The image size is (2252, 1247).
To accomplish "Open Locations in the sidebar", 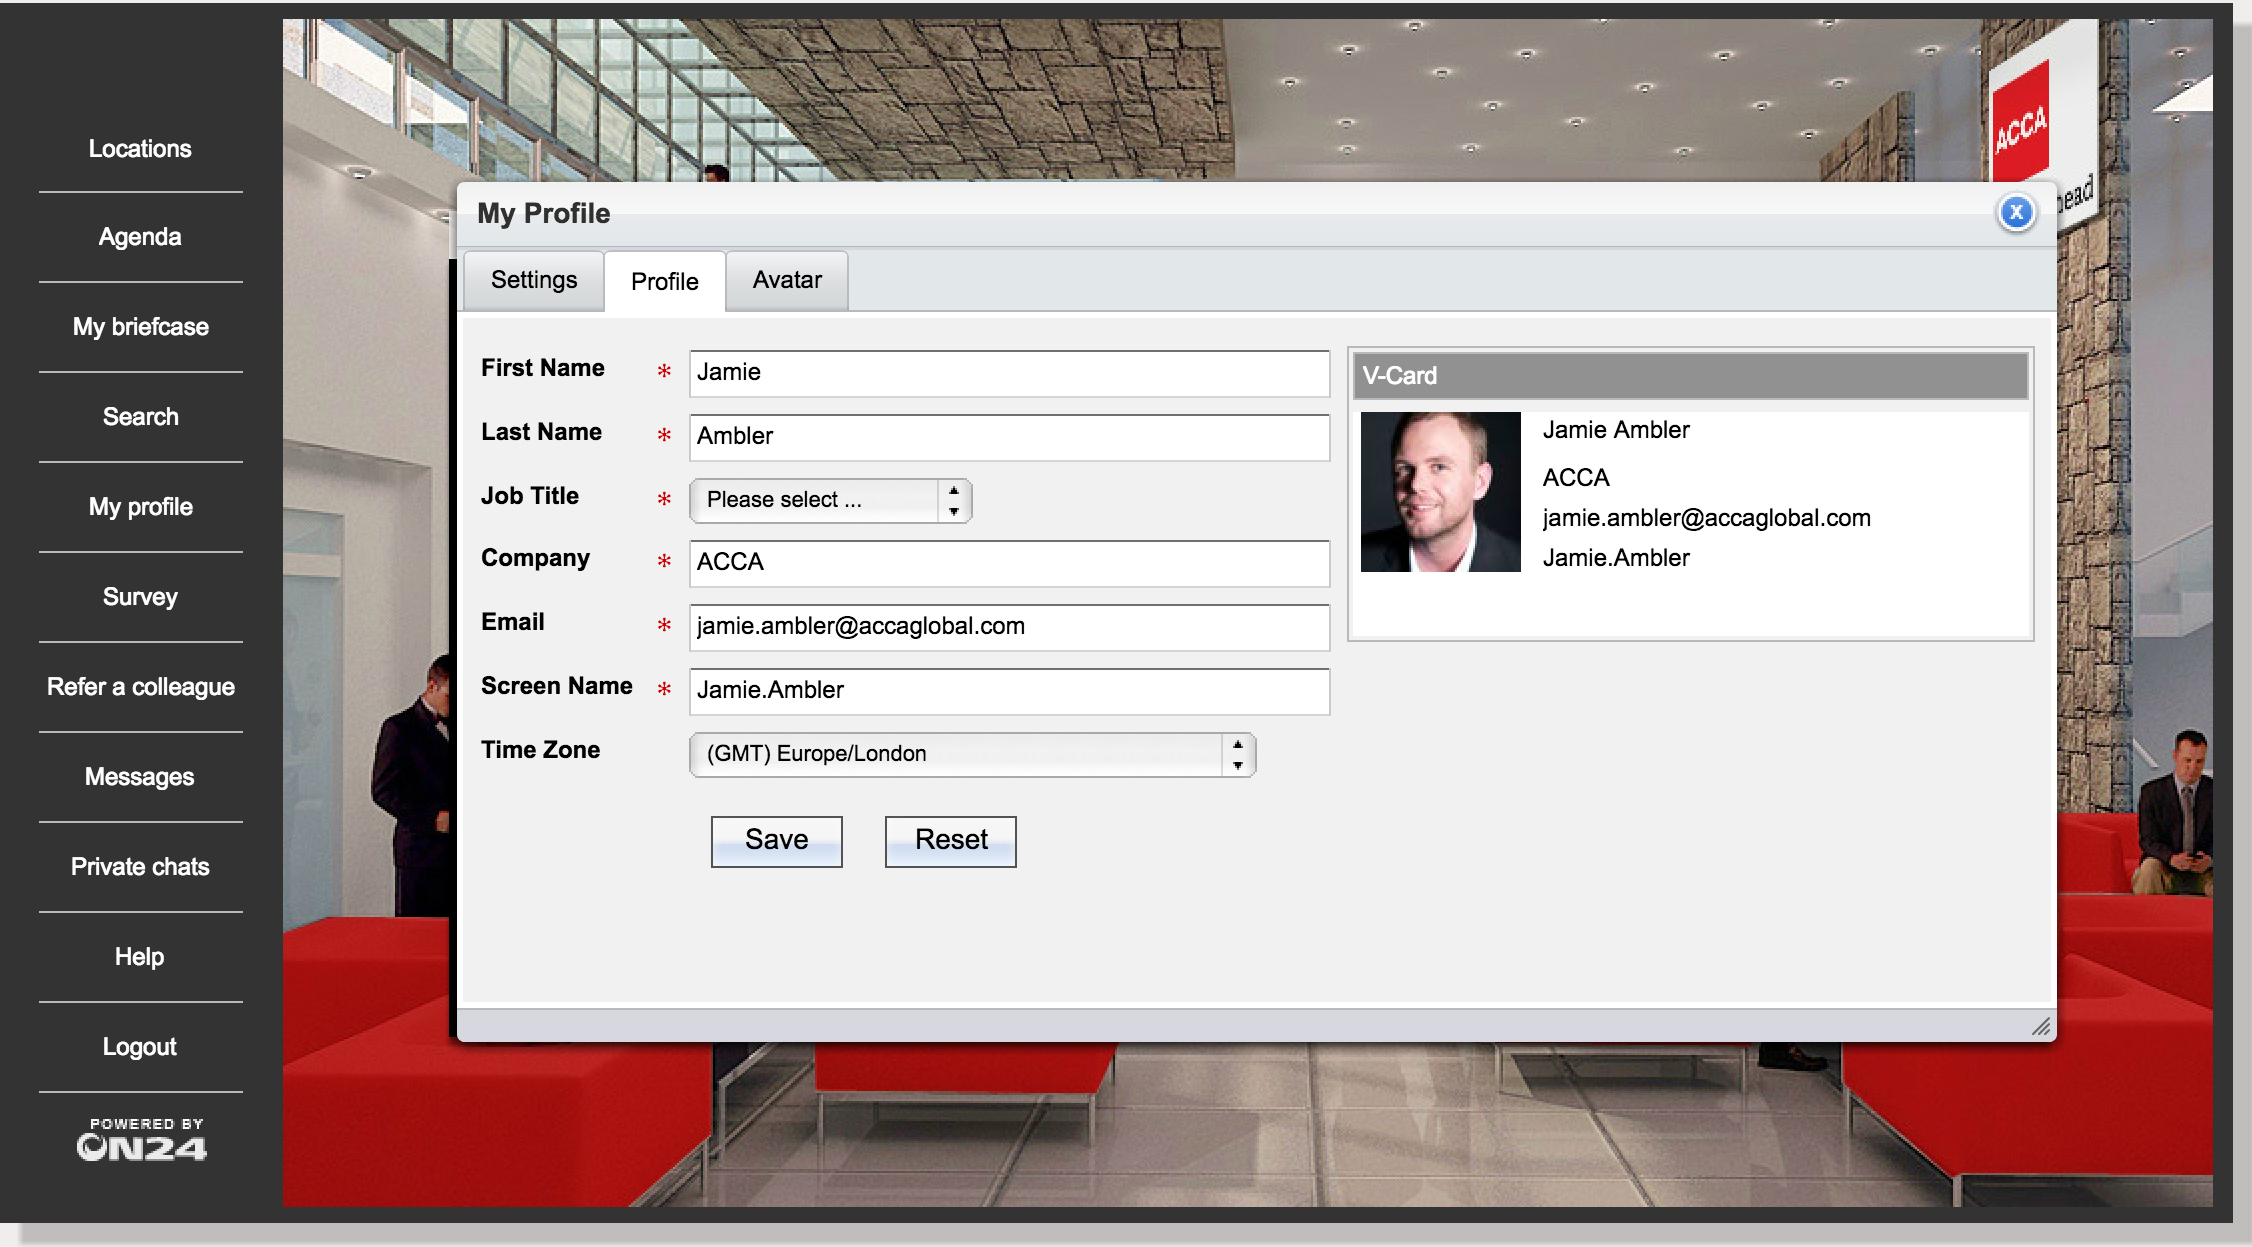I will tap(140, 149).
